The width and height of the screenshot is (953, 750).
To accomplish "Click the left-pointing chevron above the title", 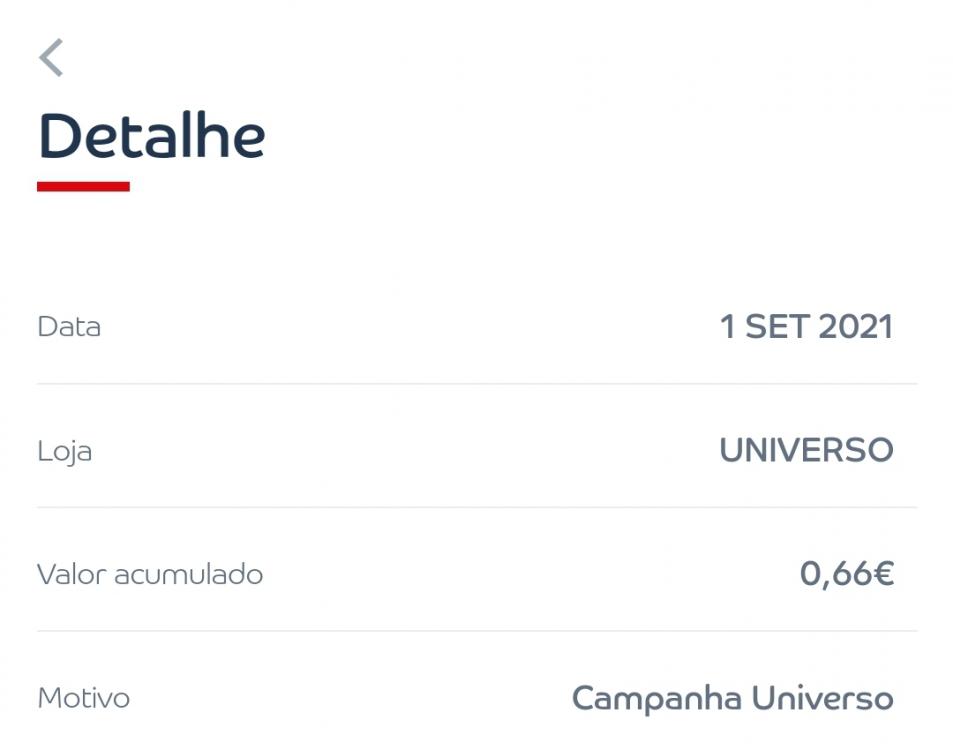I will click(x=52, y=58).
